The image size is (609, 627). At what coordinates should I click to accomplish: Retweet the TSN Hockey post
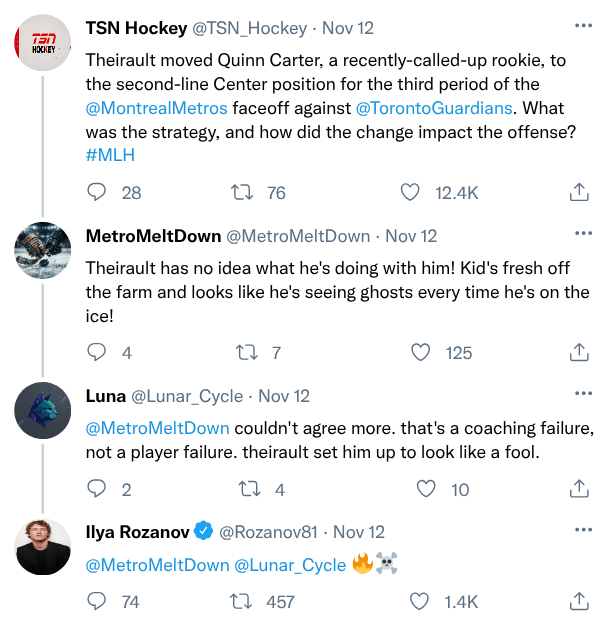tap(242, 192)
